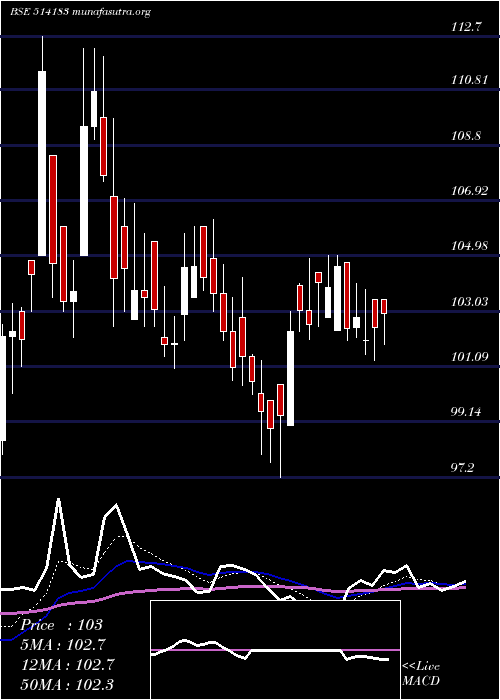Click the 99.14 price axis label

click(x=467, y=412)
